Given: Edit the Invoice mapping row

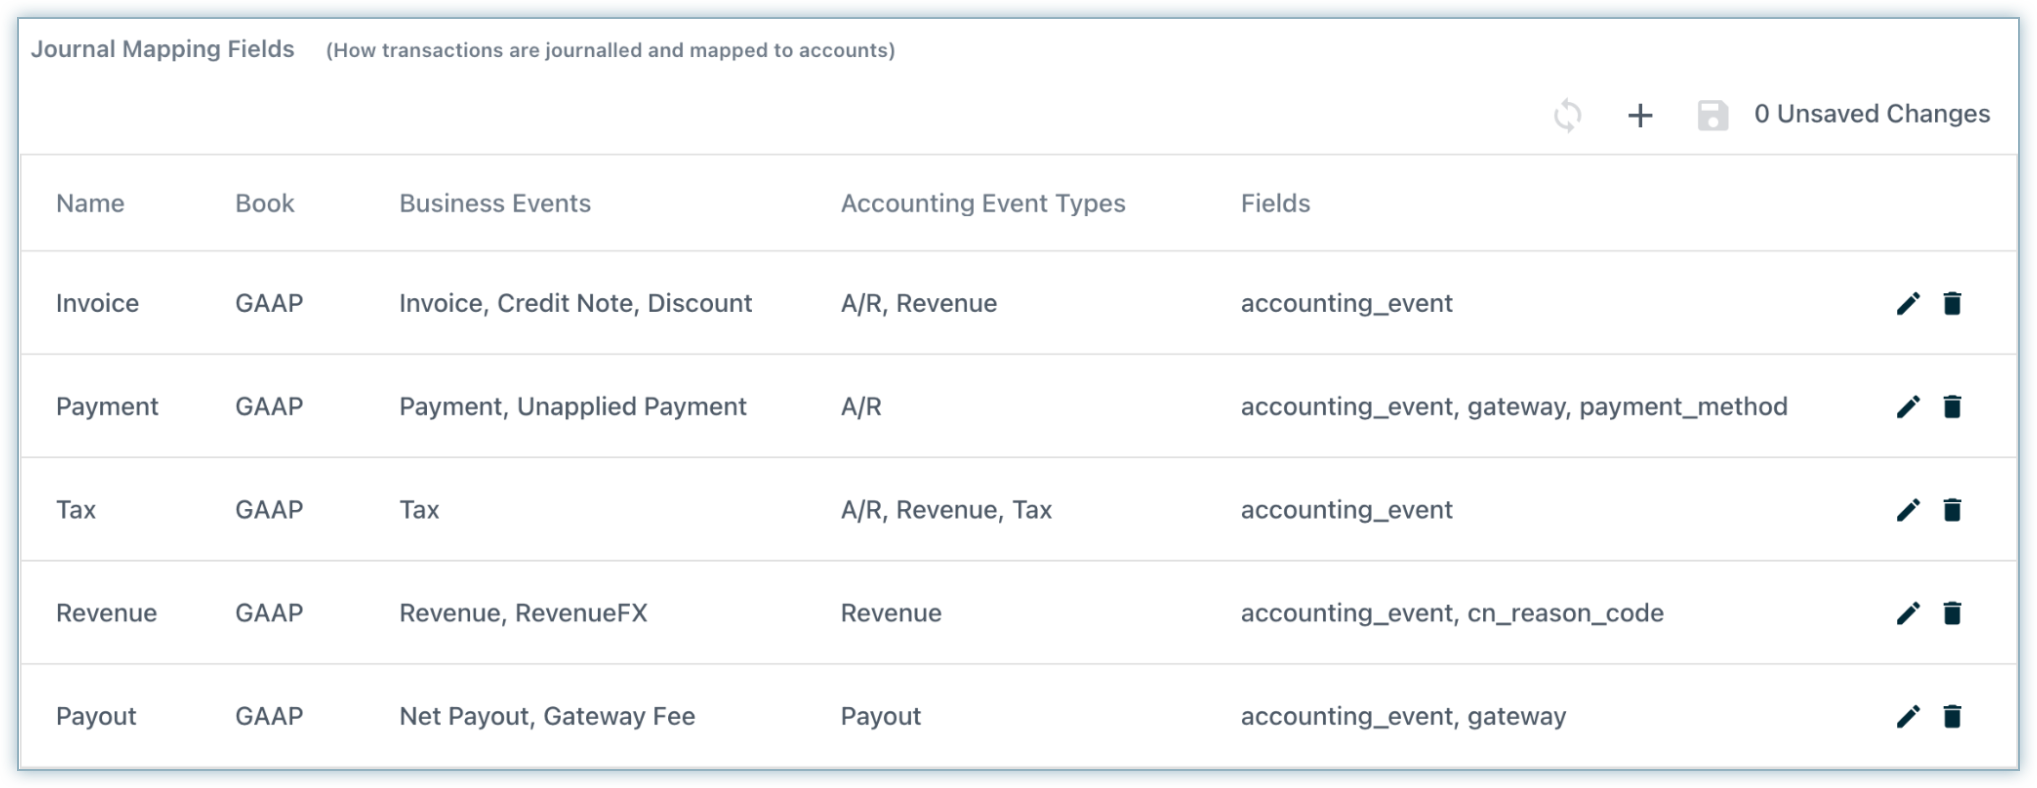Looking at the screenshot, I should pos(1908,303).
